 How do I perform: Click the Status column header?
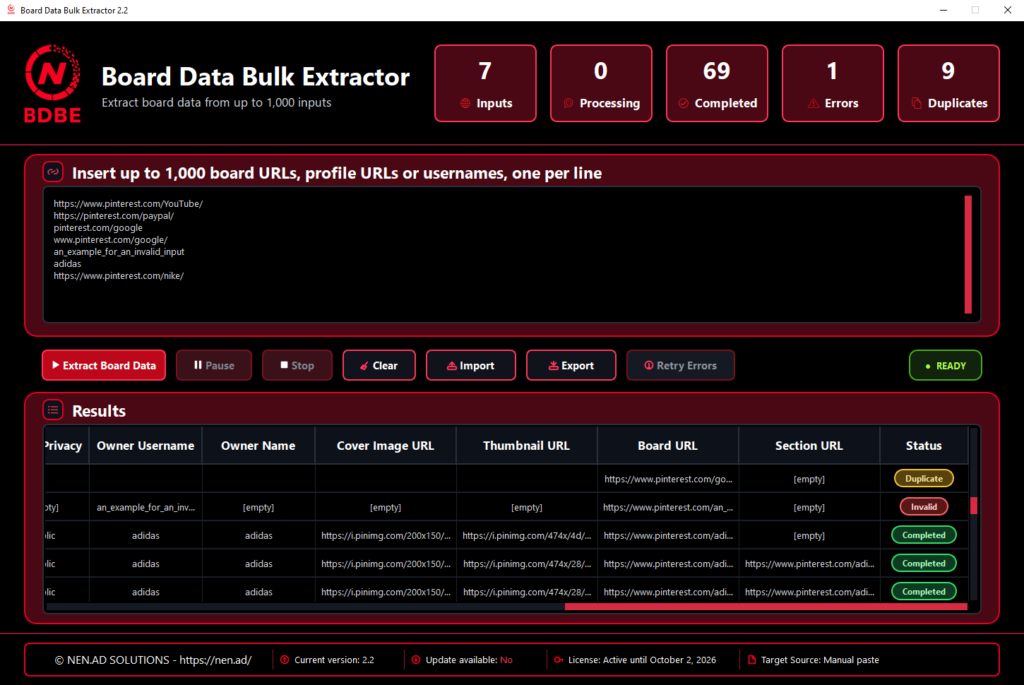923,445
